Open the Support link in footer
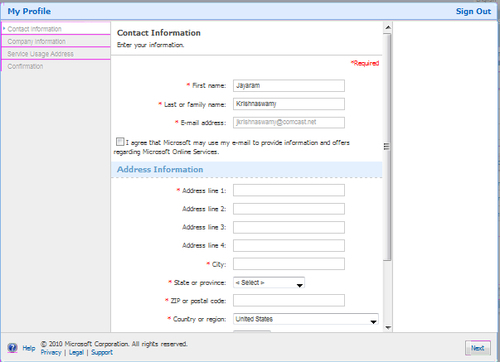500x362 pixels. (x=102, y=352)
